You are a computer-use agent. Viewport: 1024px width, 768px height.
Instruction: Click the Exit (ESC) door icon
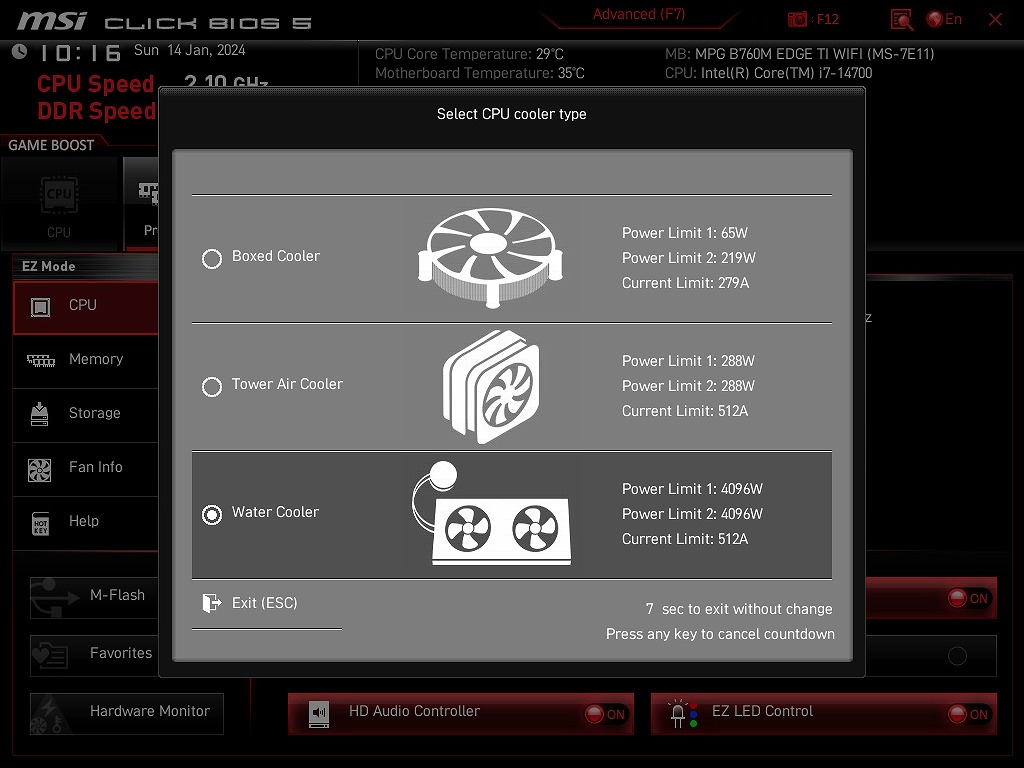tap(212, 603)
